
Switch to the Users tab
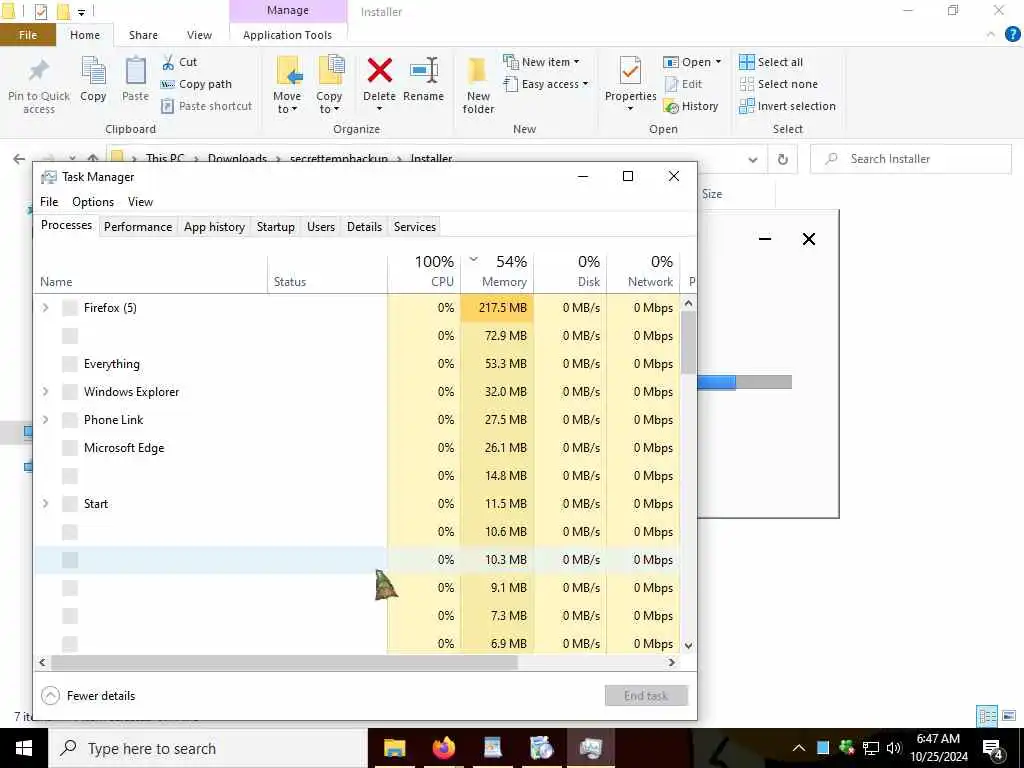click(321, 227)
